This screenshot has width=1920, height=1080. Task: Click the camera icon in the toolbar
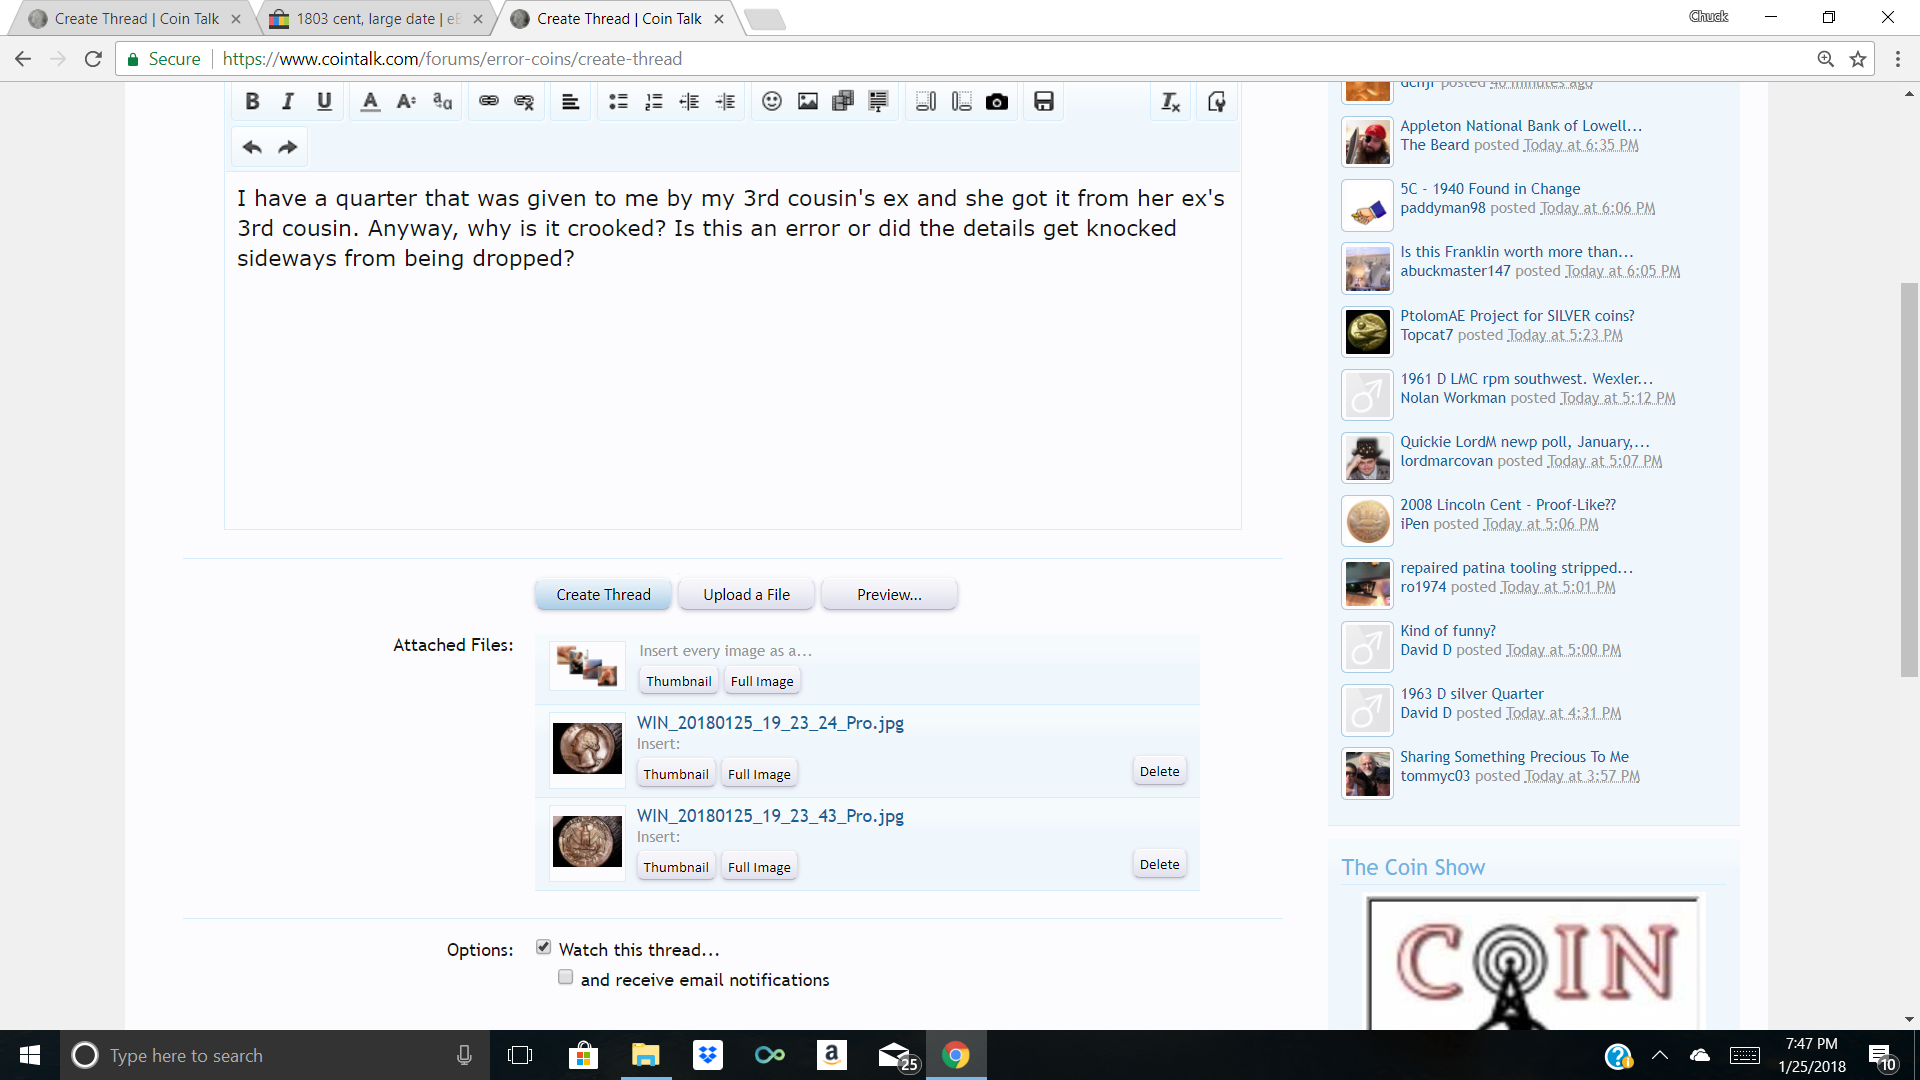(997, 101)
